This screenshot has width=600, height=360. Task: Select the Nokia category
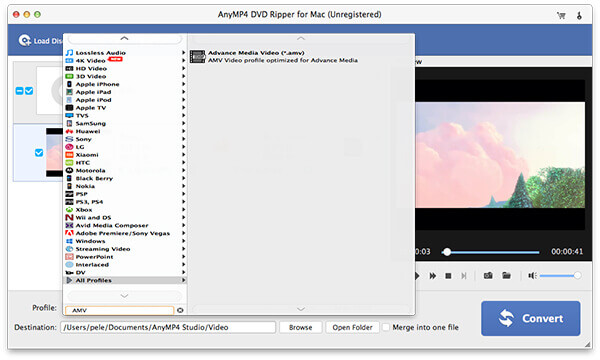tap(125, 186)
